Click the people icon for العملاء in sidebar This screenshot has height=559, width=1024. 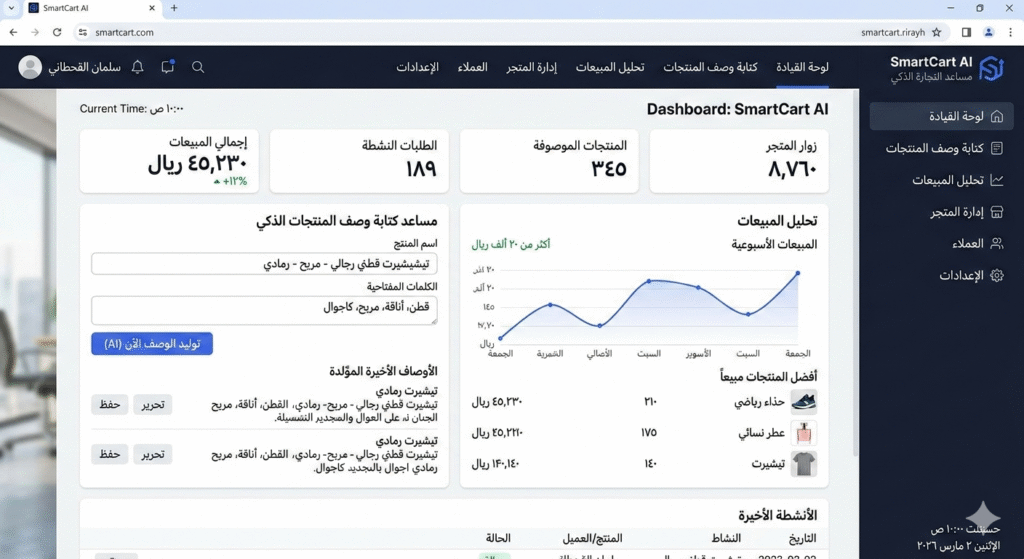point(997,244)
